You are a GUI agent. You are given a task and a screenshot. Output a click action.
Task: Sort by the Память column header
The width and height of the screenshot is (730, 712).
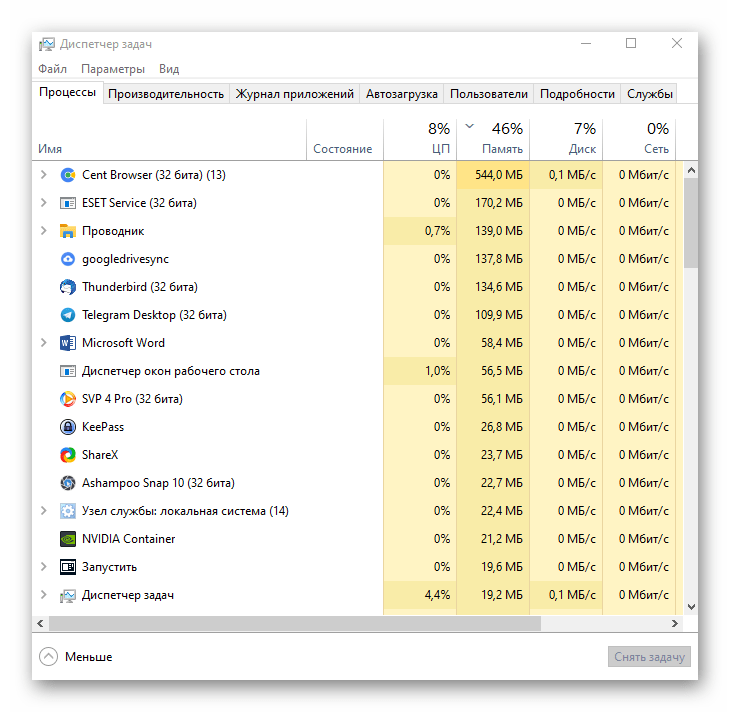click(493, 140)
